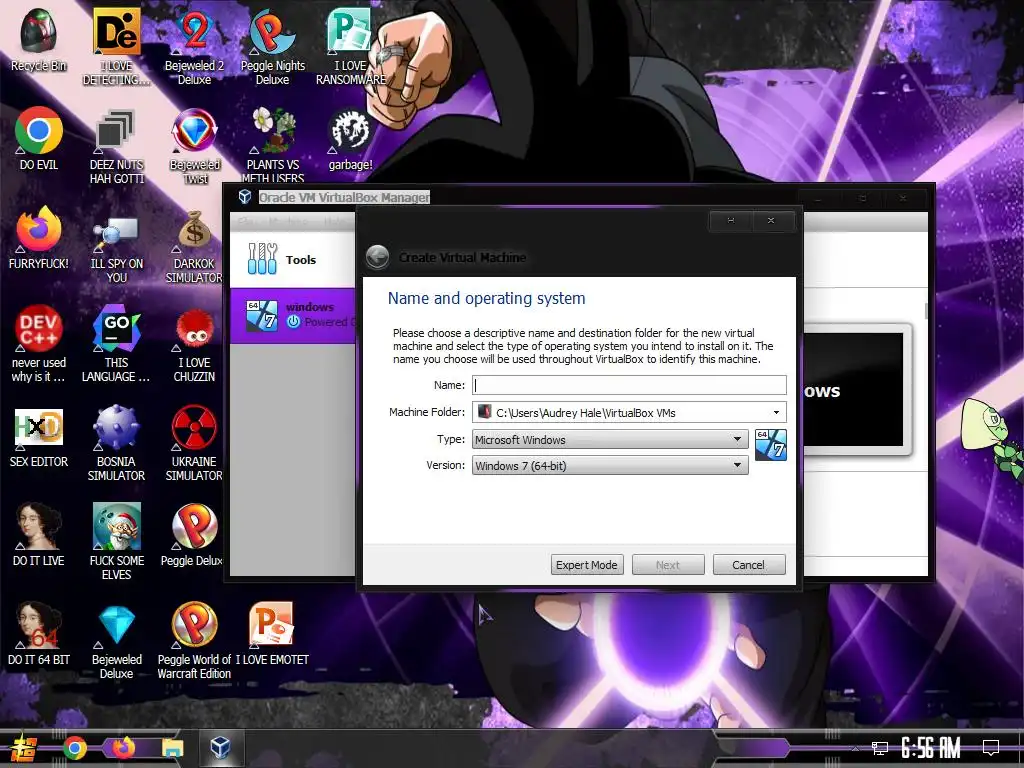Cancel the Create Virtual Machine wizard

click(x=748, y=565)
